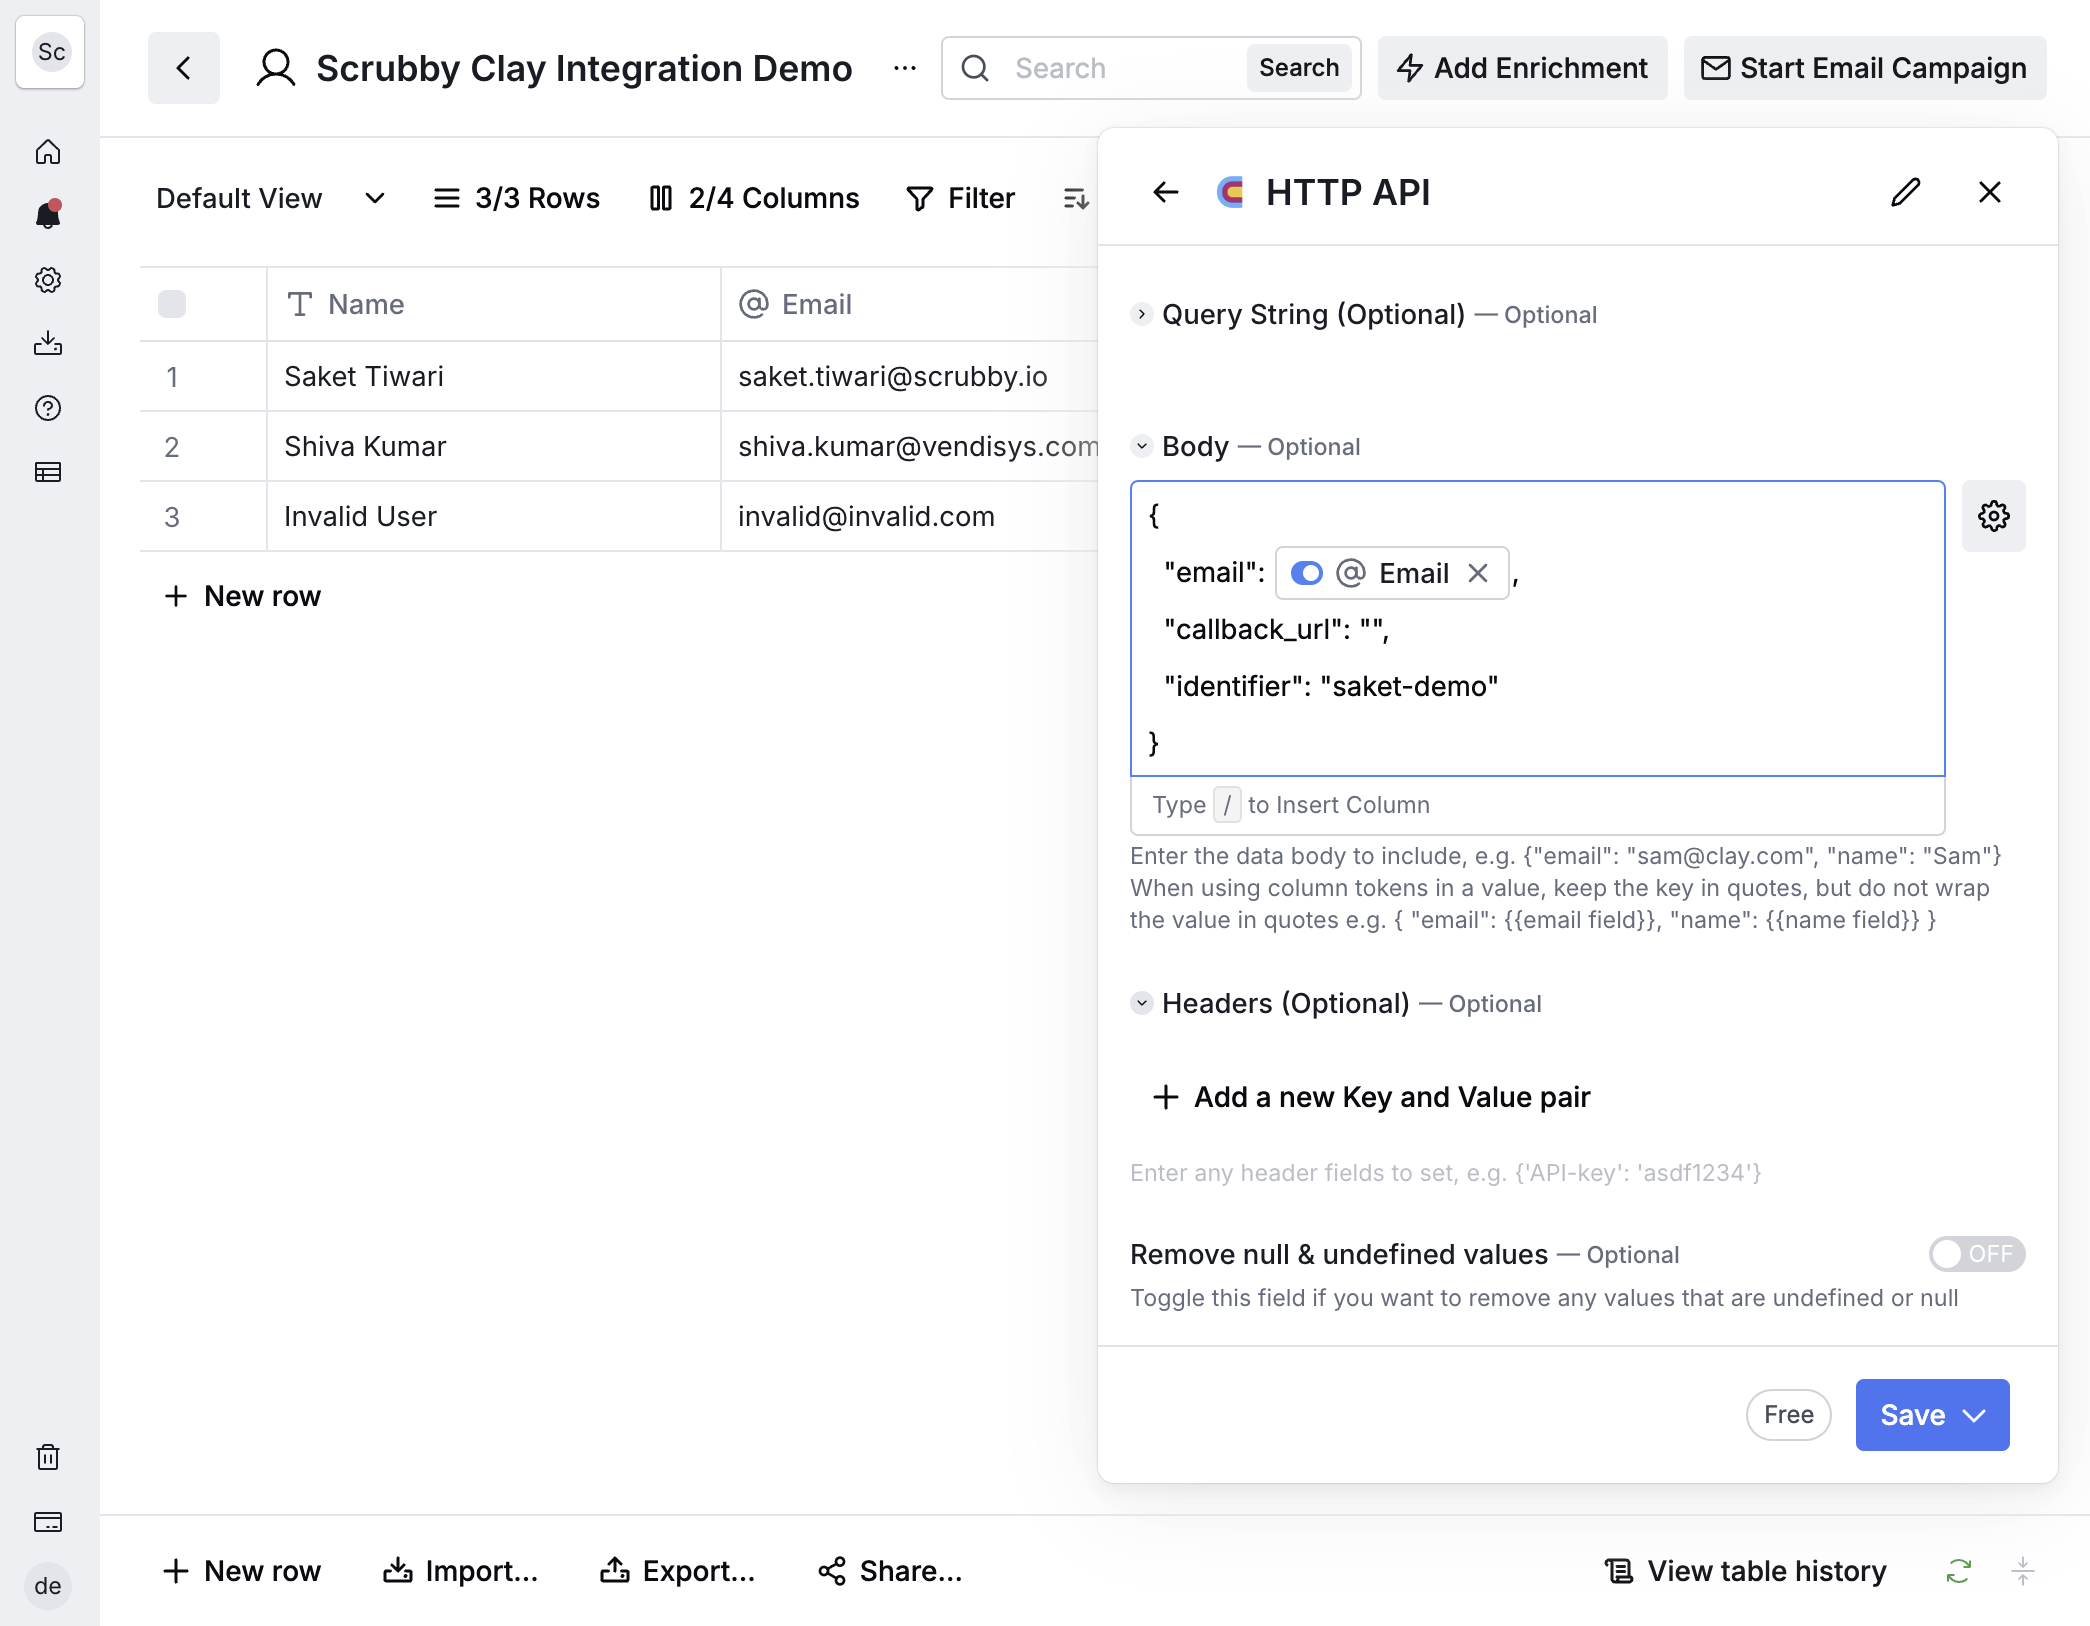
Task: Click the Search button
Action: pyautogui.click(x=1299, y=68)
